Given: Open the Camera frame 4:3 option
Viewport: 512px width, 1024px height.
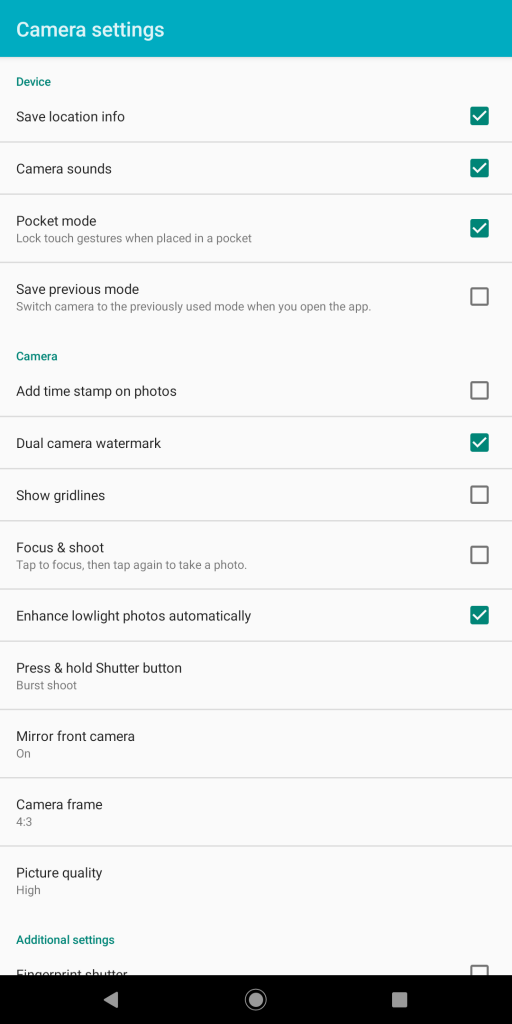Looking at the screenshot, I should coord(256,812).
